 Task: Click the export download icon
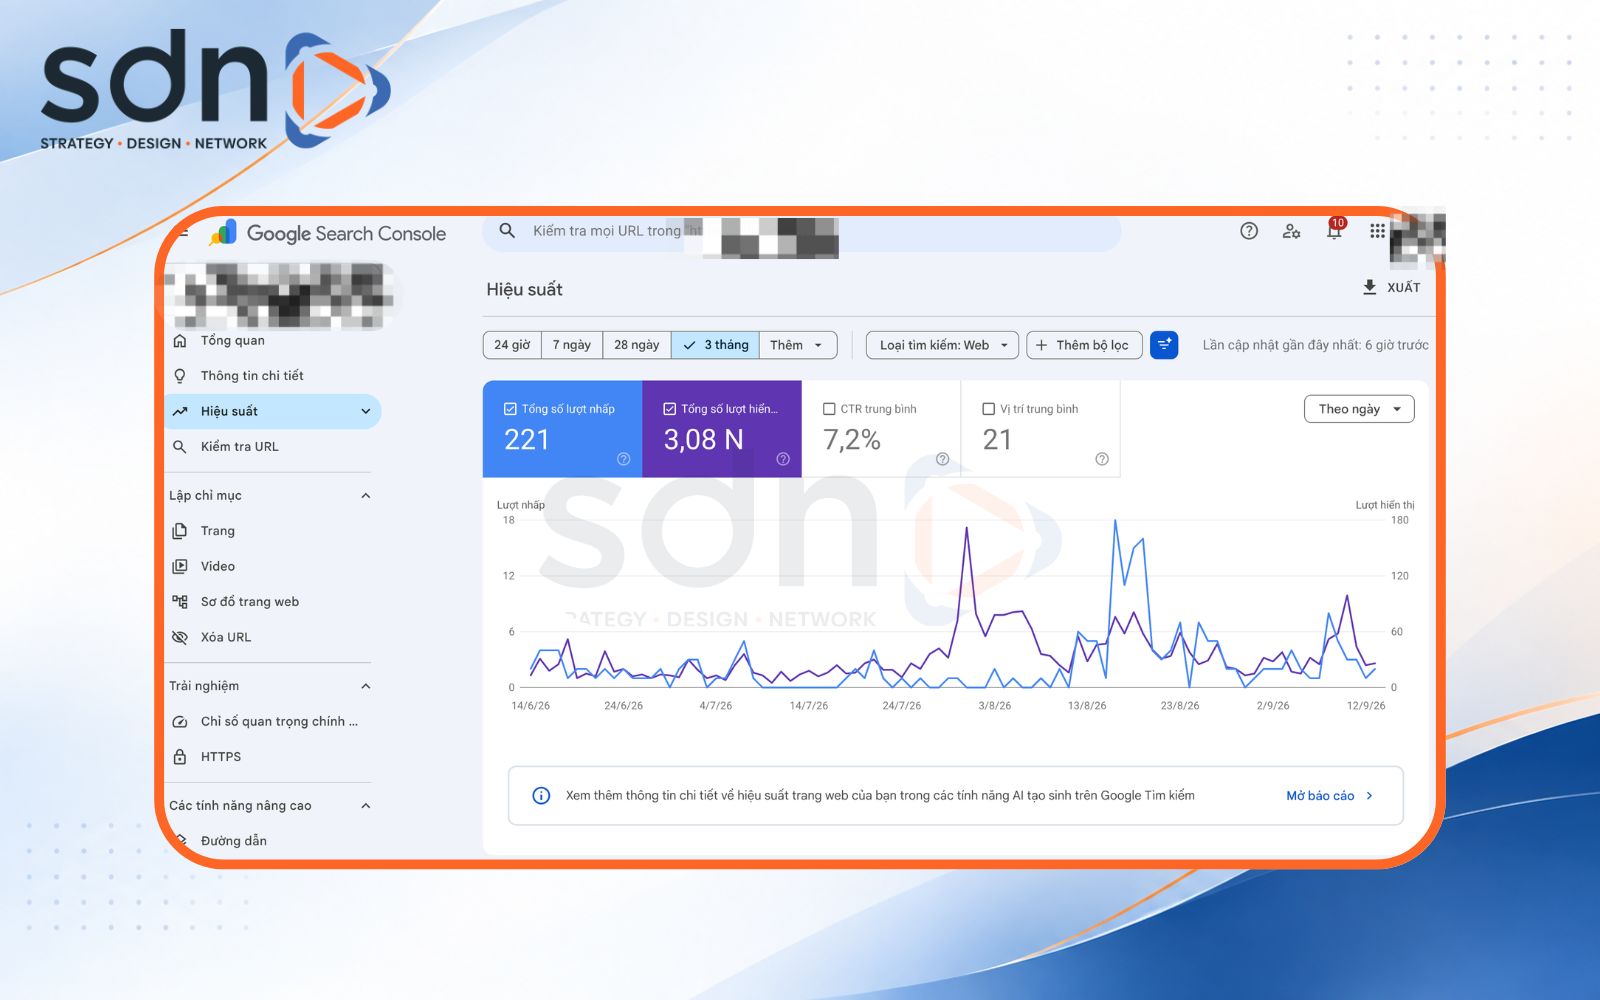pyautogui.click(x=1370, y=287)
